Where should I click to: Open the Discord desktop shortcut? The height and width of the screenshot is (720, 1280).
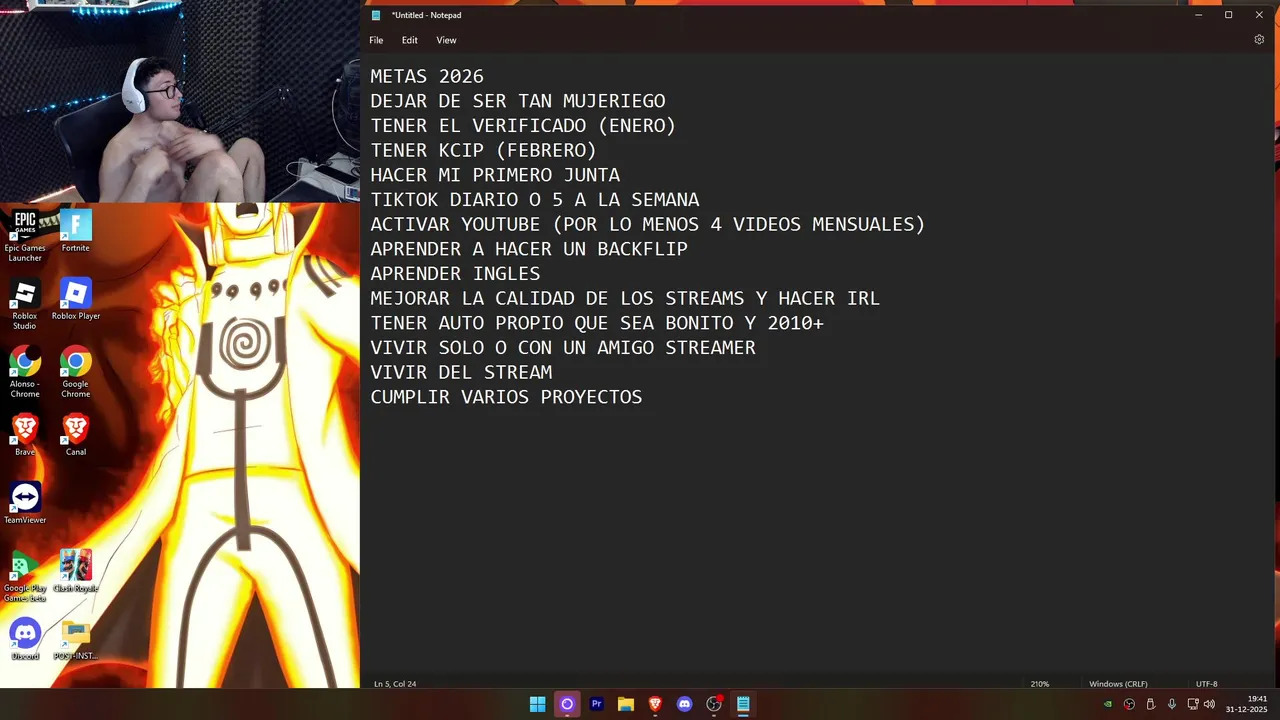[25, 639]
